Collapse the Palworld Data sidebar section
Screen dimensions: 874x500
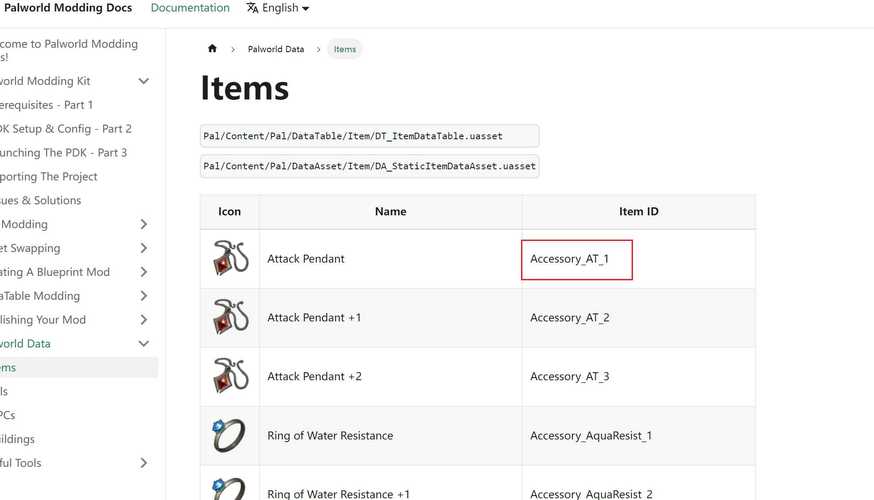(x=144, y=344)
